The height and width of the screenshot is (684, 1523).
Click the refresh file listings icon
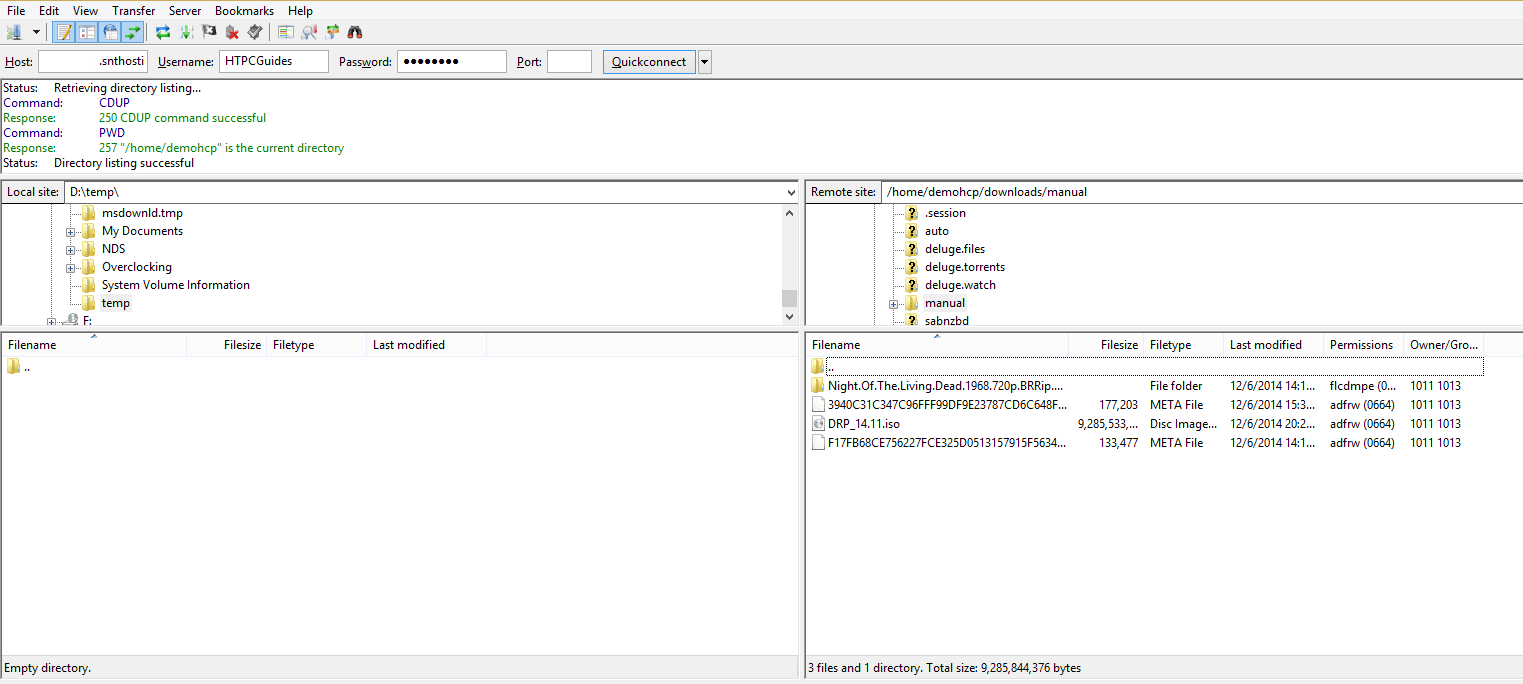(163, 32)
